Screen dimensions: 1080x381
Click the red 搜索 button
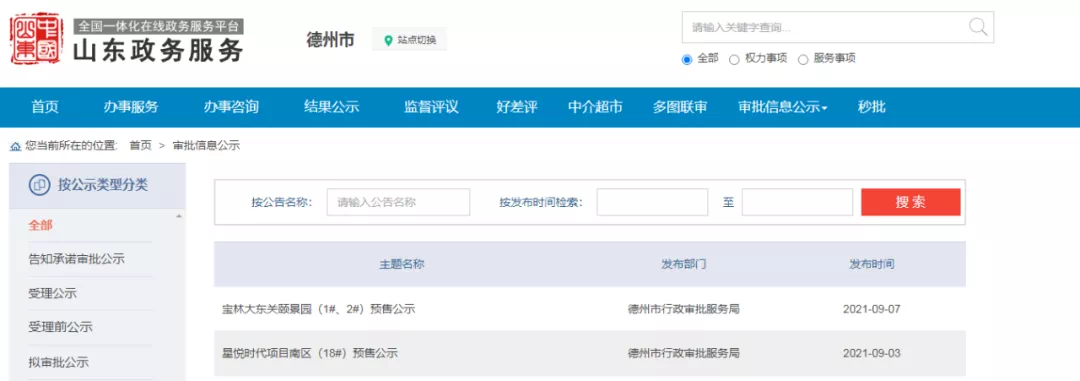(x=911, y=203)
